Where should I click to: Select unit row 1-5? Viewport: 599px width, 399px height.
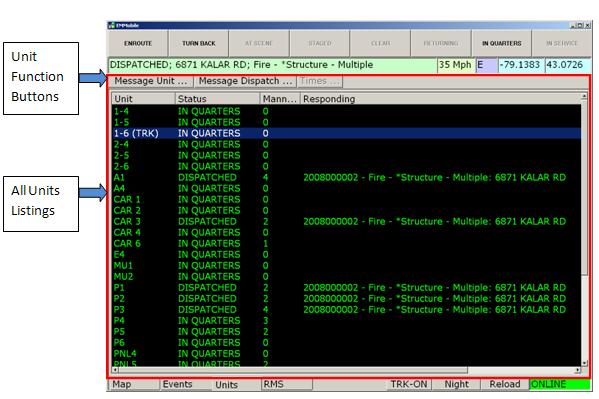tap(346, 122)
